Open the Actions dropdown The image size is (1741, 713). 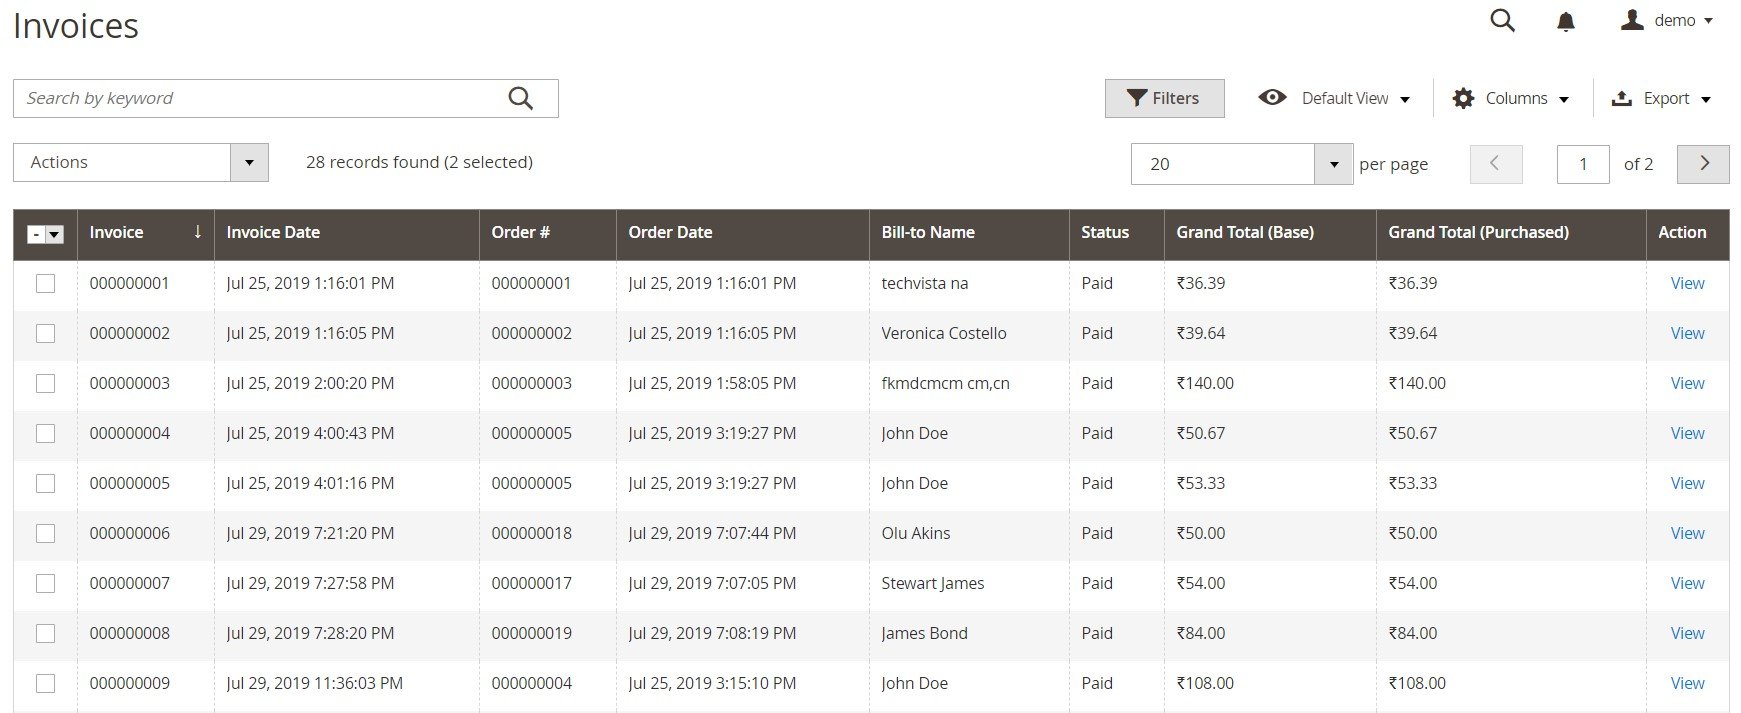(141, 162)
